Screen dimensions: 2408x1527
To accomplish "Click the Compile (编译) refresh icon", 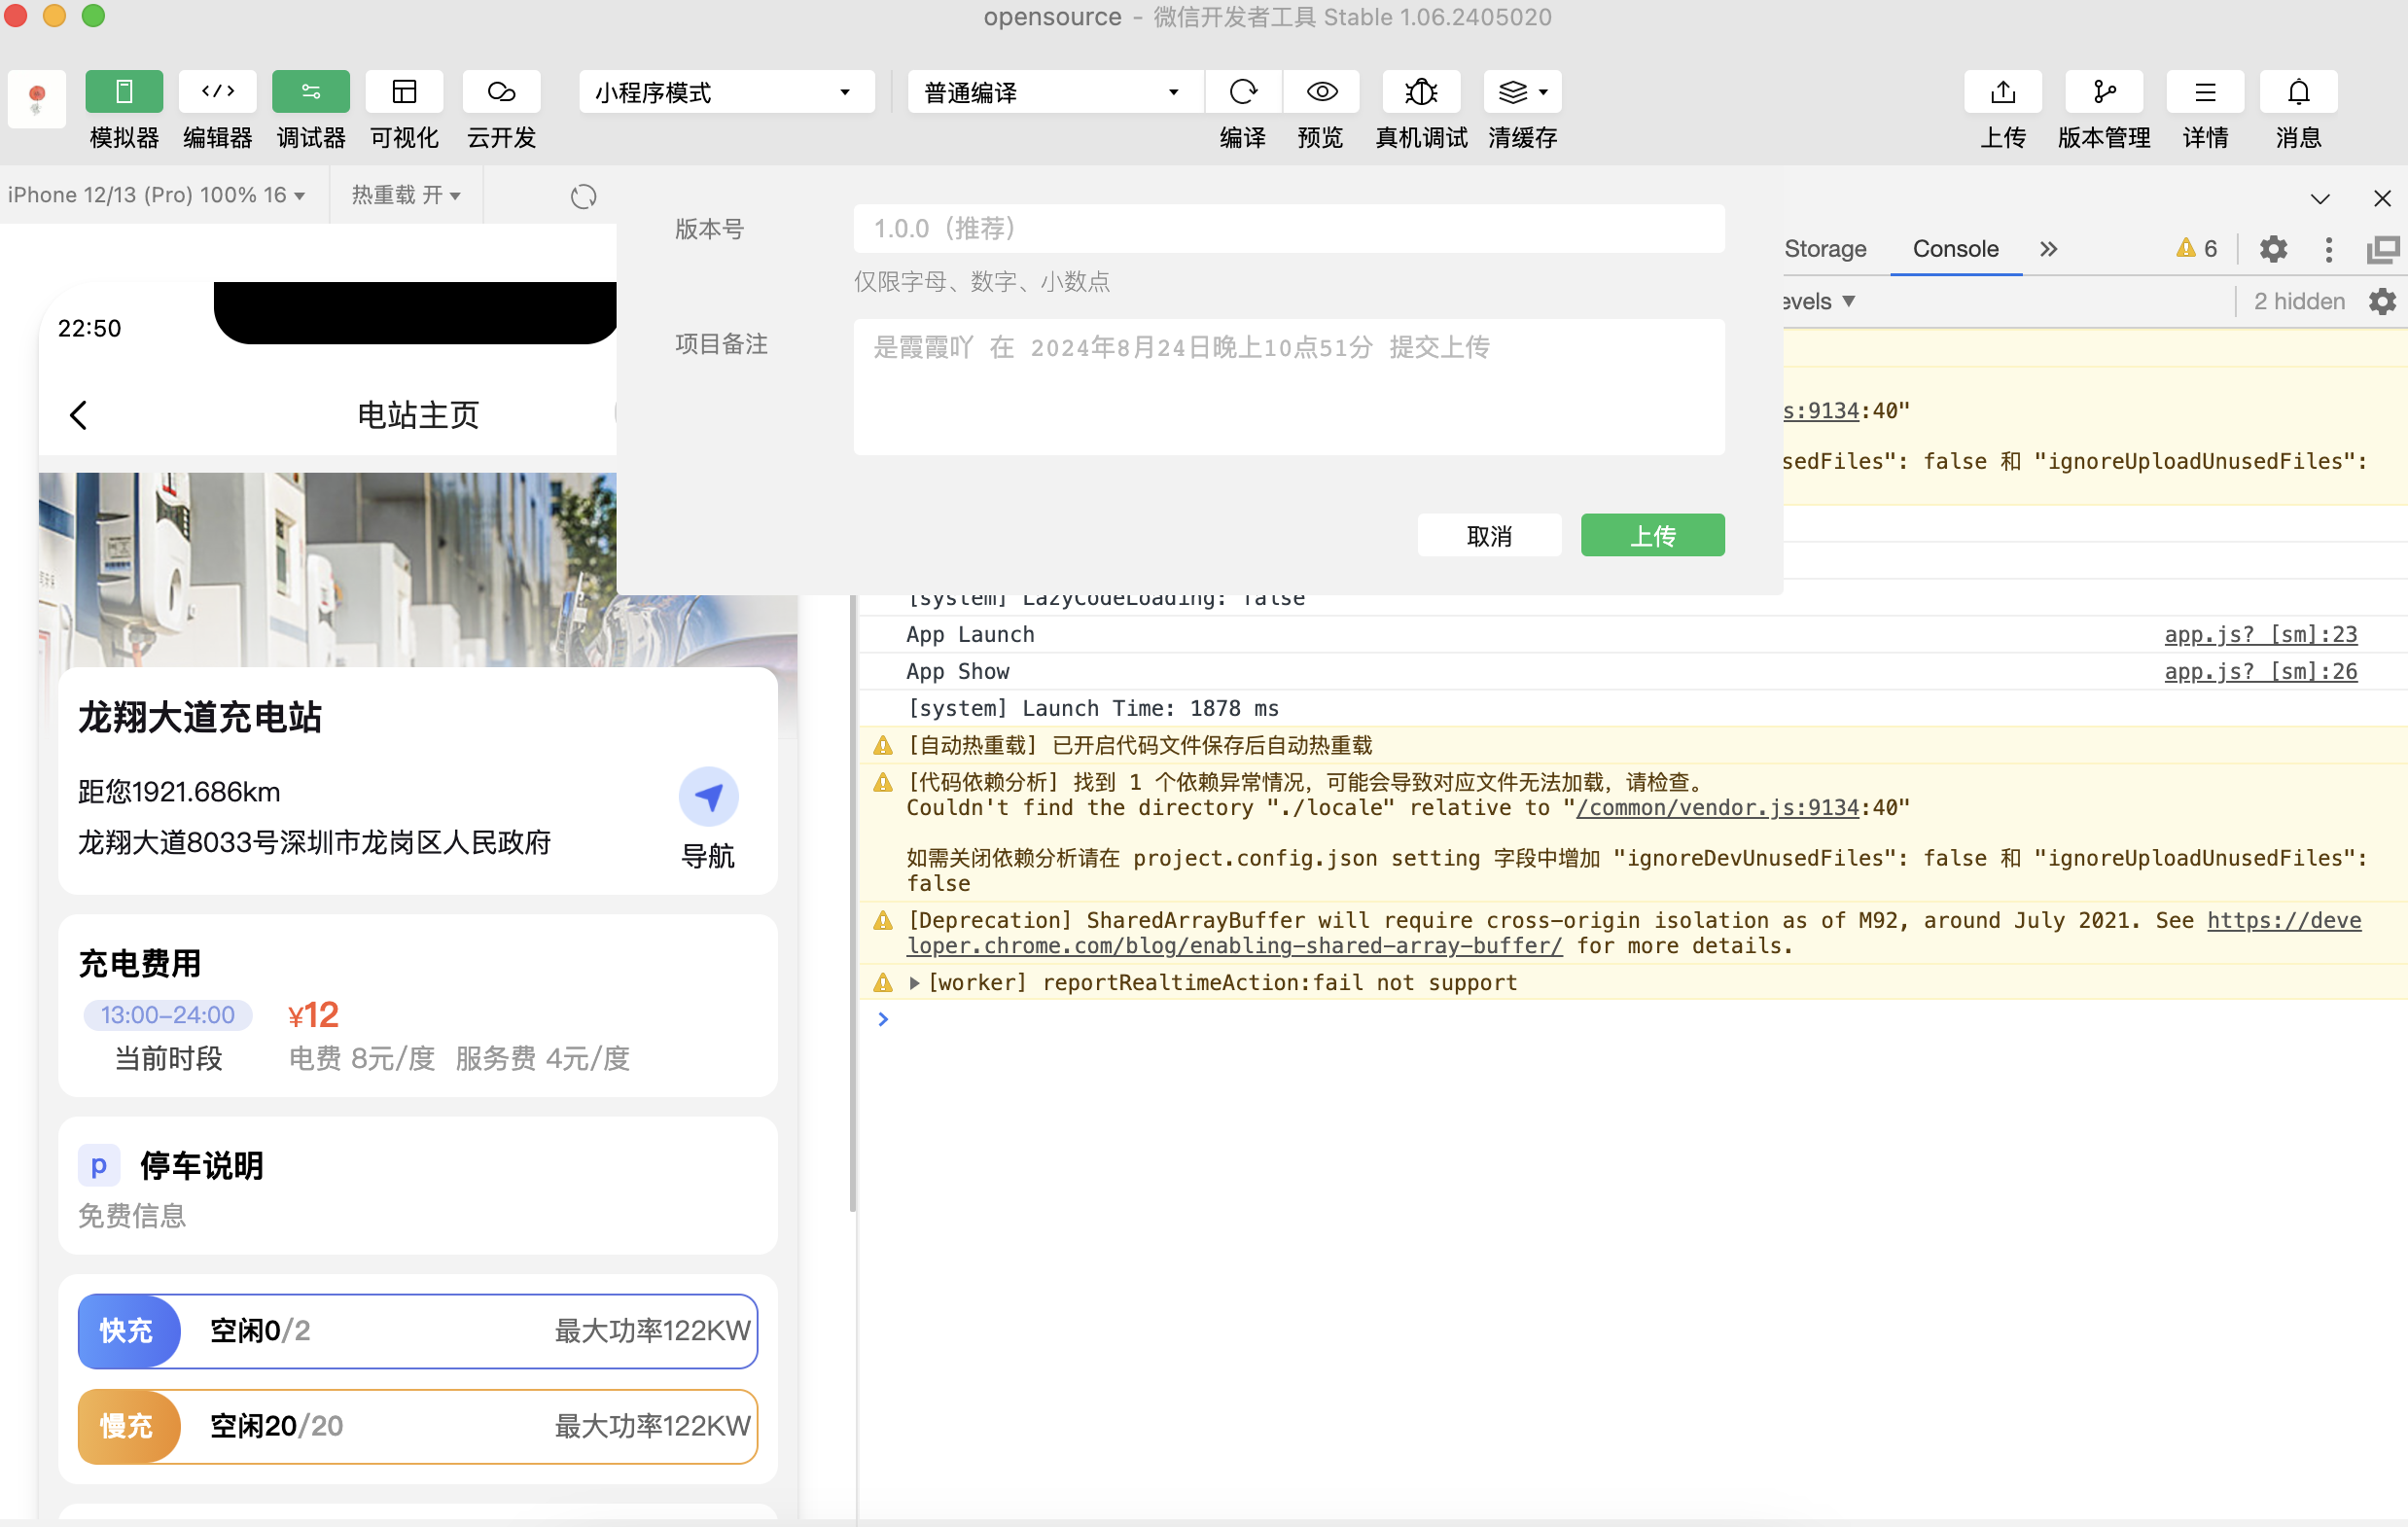I will tap(1243, 91).
